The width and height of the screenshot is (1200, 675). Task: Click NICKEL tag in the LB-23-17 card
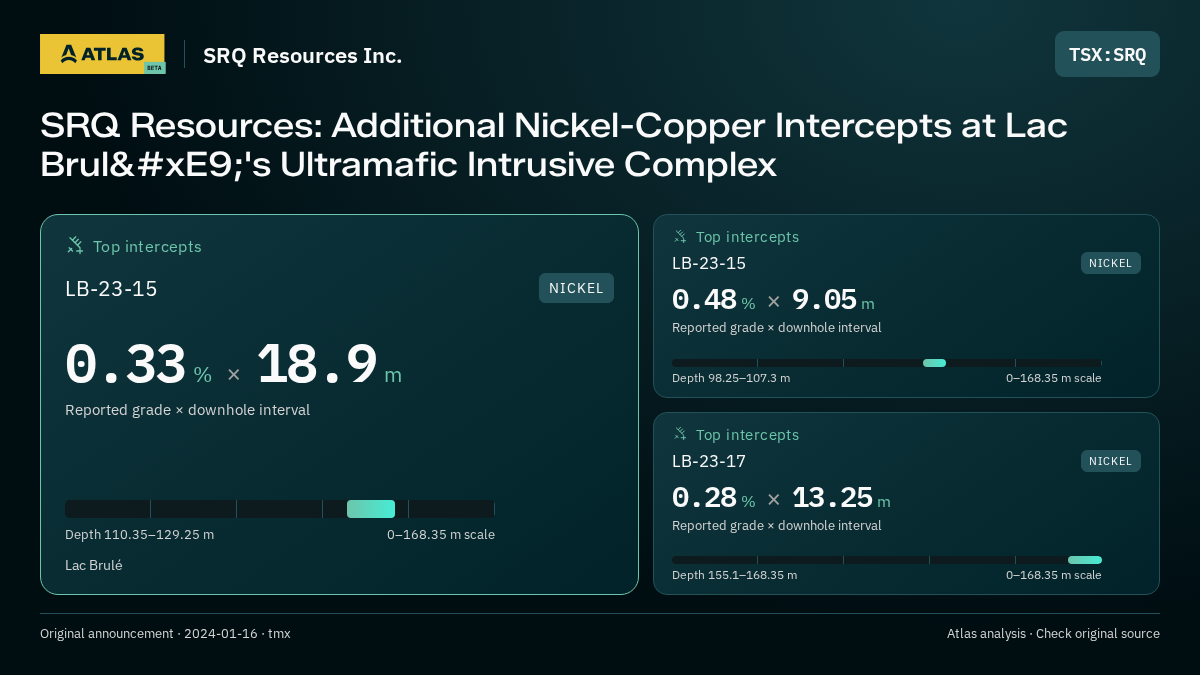pyautogui.click(x=1110, y=461)
